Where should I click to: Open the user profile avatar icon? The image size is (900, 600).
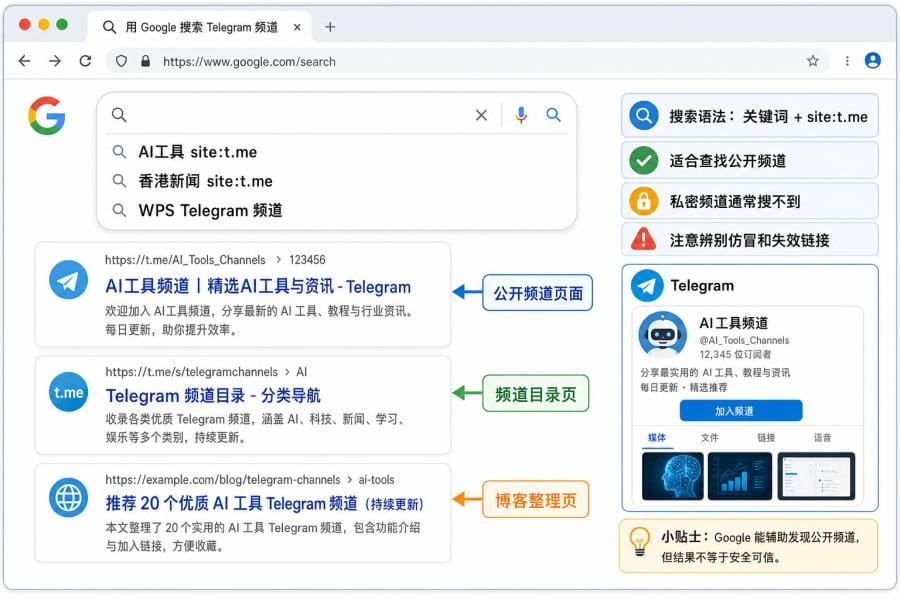click(x=872, y=60)
